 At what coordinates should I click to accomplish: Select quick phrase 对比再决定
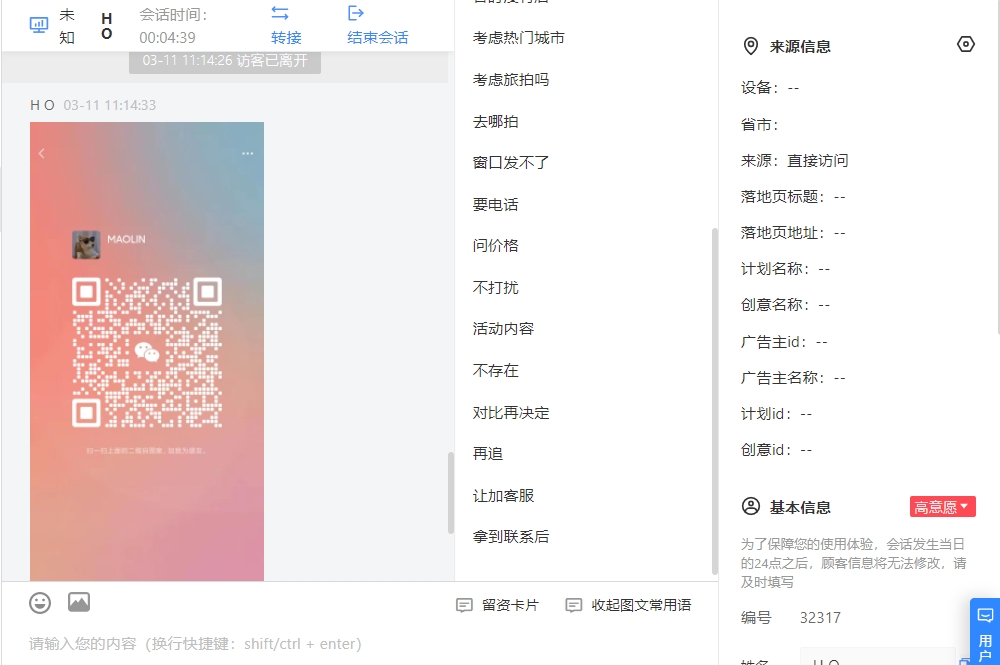511,413
